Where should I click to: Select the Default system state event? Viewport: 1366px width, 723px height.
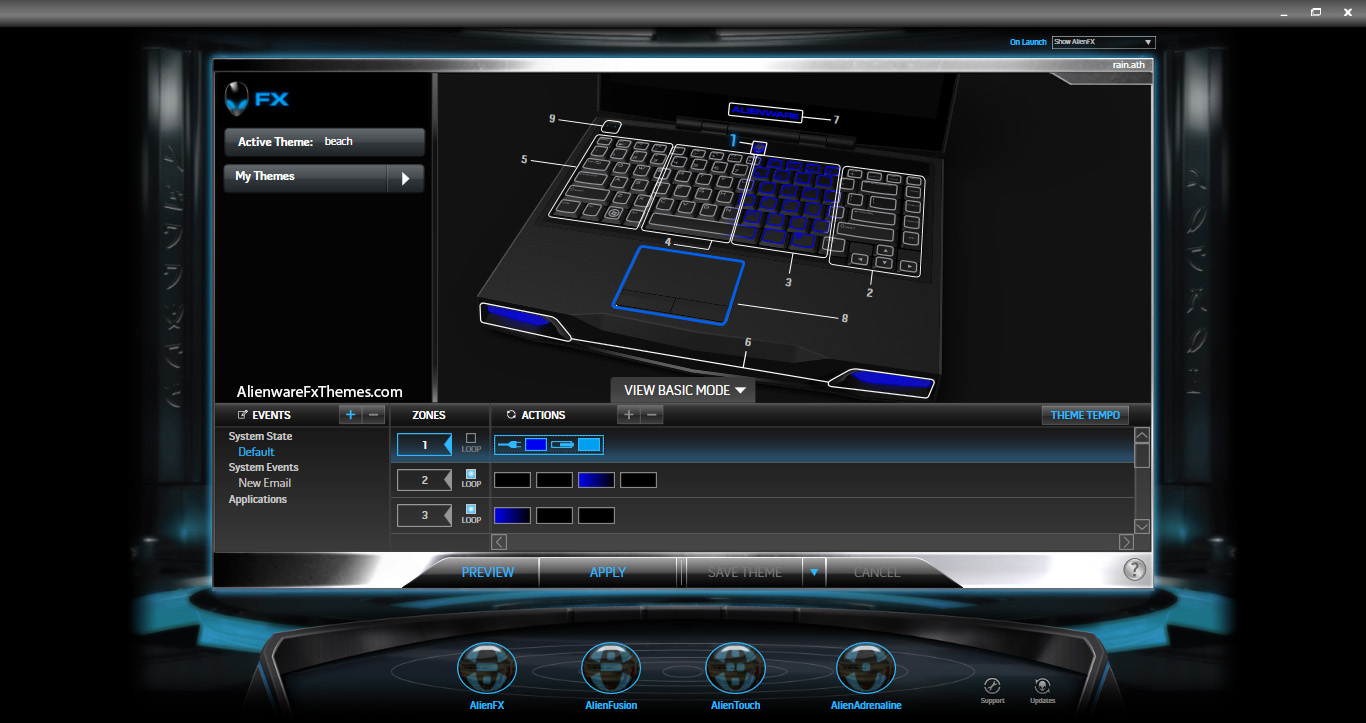256,452
